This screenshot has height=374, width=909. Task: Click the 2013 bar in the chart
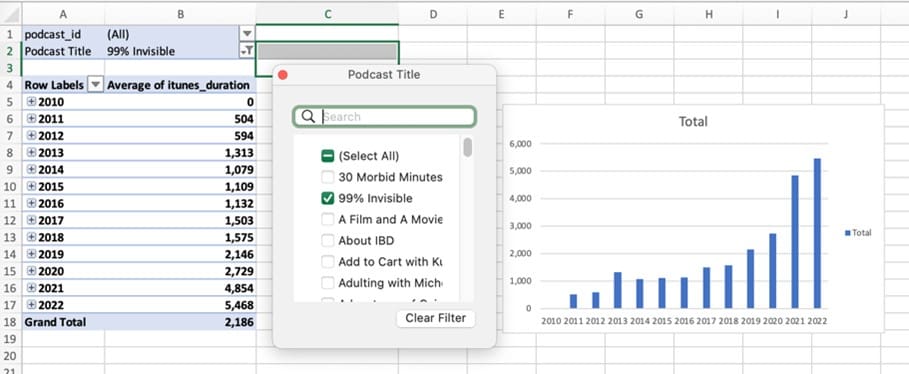click(x=617, y=290)
